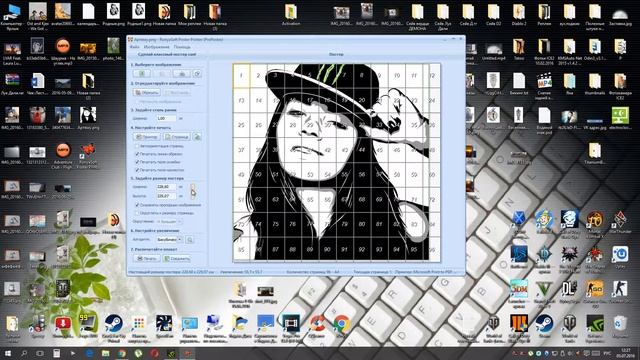Viewport: 640px width, 360px height.
Task: Select poster page cell number 25
Action: coord(241,125)
